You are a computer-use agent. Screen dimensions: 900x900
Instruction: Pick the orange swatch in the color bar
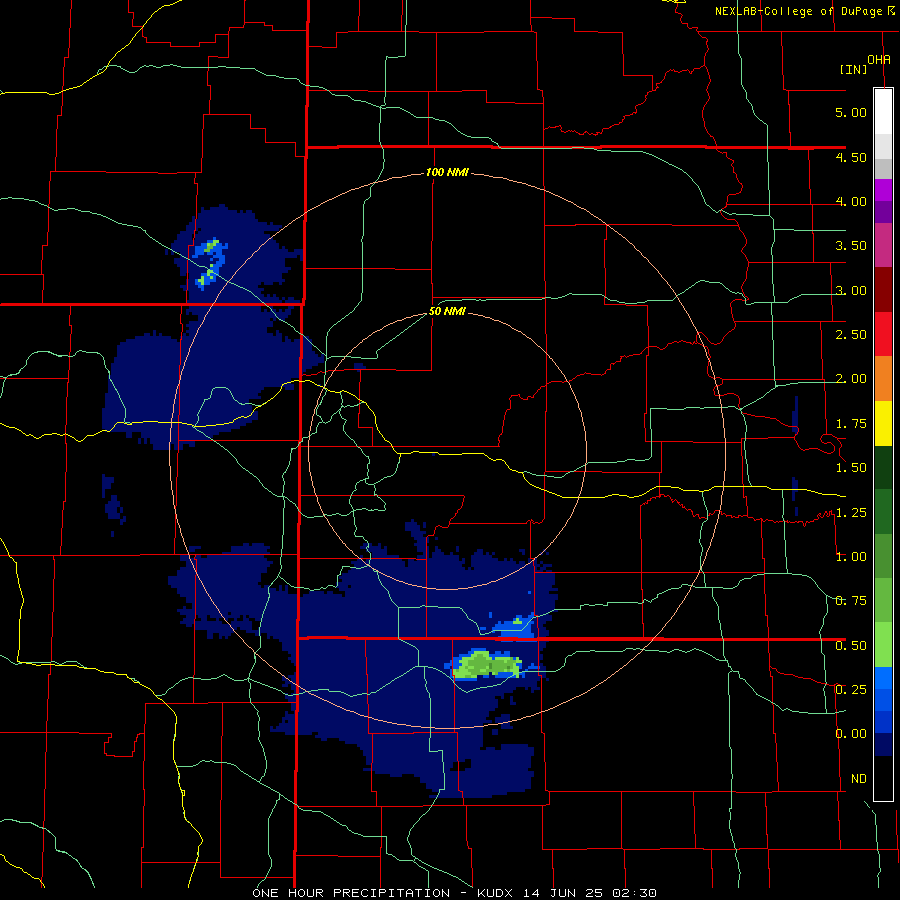pyautogui.click(x=883, y=379)
